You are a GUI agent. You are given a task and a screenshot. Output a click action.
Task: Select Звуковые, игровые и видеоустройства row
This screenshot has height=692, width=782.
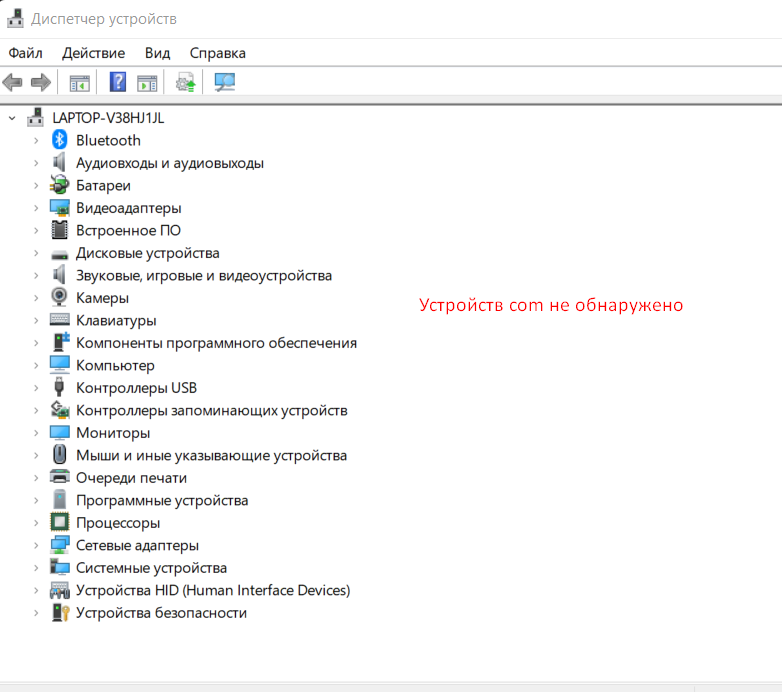coord(204,275)
